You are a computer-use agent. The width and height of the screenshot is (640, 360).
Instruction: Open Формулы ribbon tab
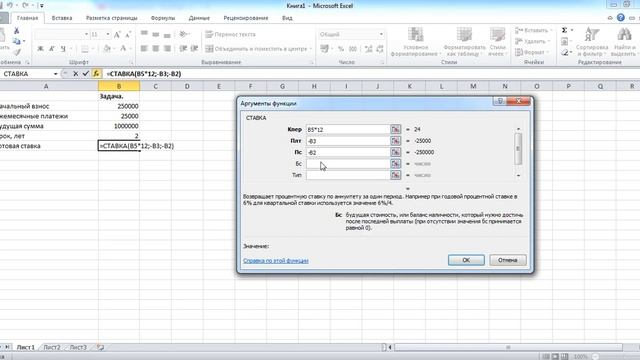163,18
